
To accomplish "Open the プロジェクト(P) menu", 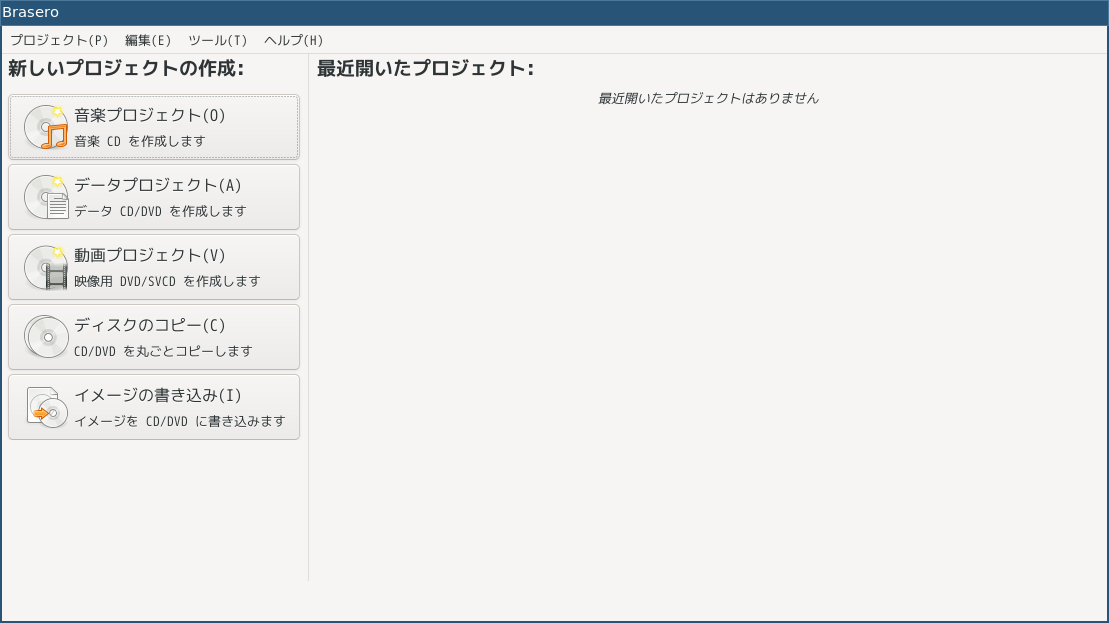I will click(x=59, y=40).
